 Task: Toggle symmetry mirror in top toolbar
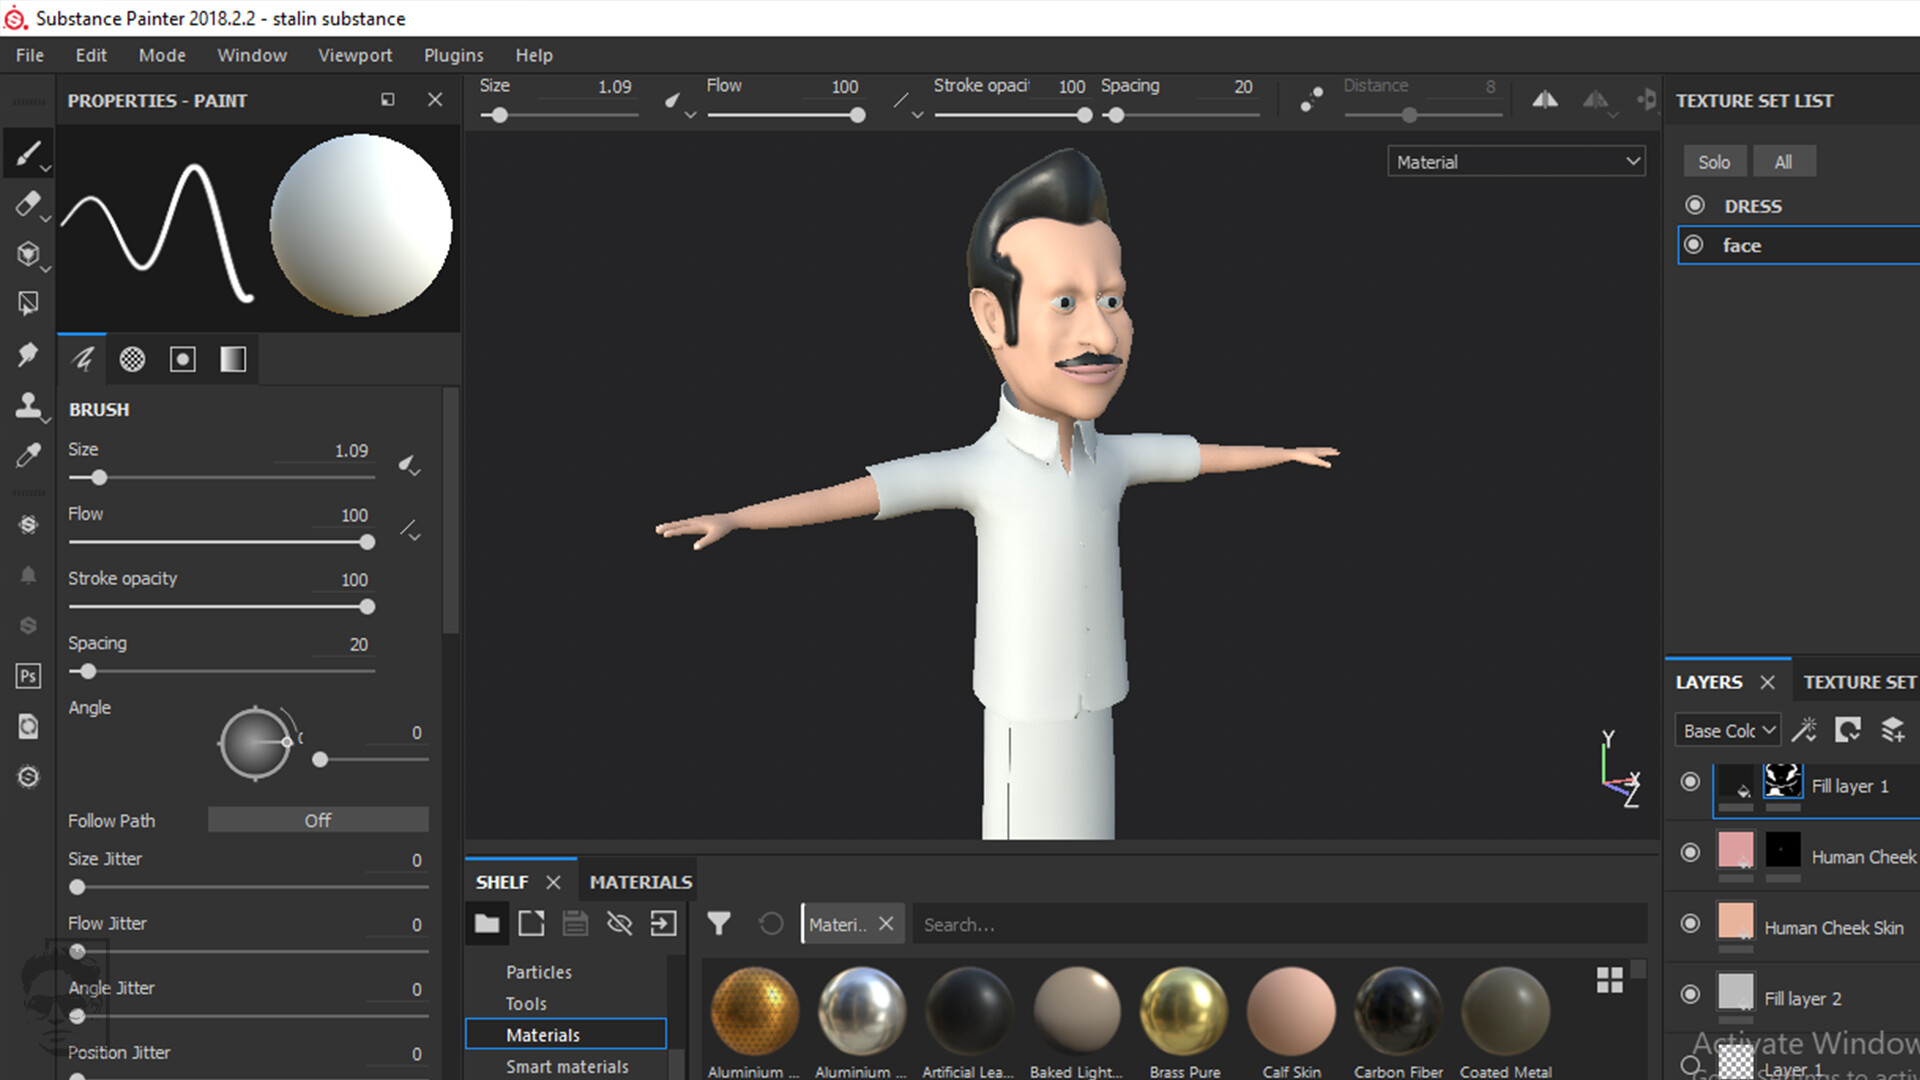(x=1545, y=100)
